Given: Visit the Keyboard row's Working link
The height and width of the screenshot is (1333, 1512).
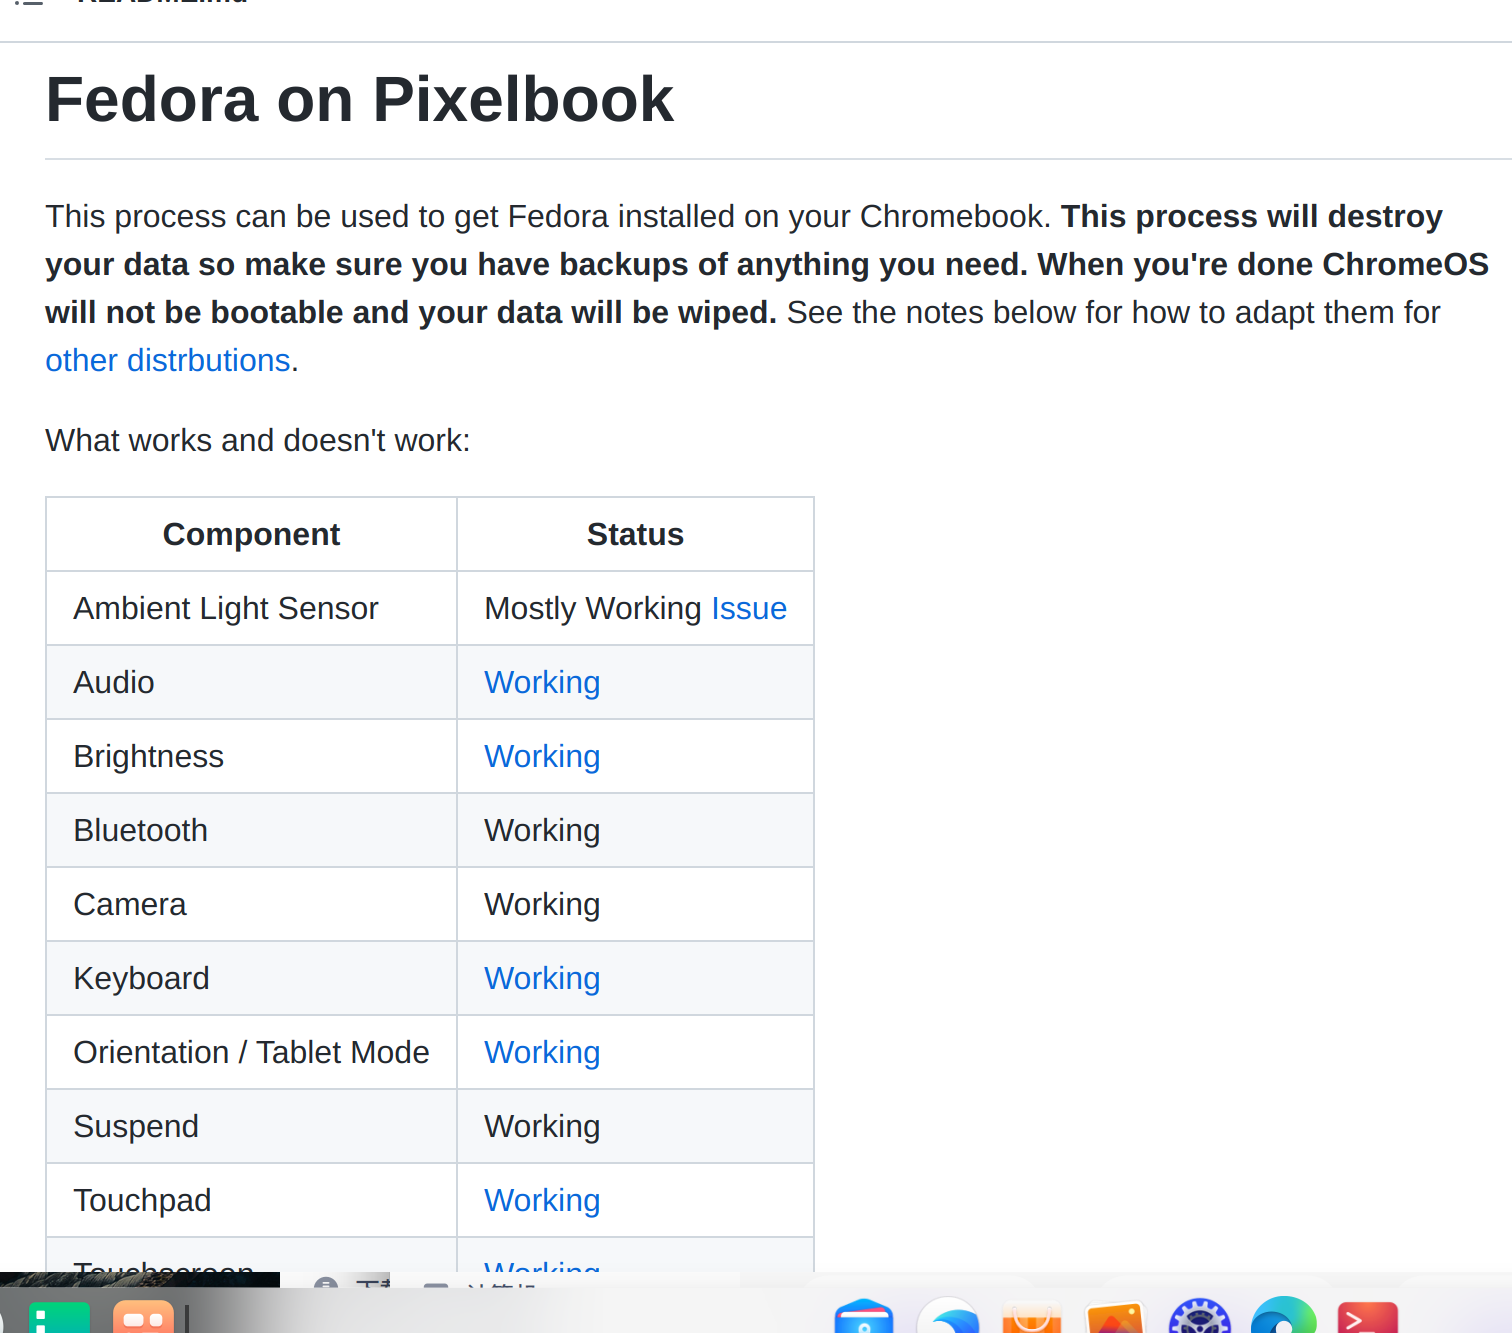Looking at the screenshot, I should [542, 978].
